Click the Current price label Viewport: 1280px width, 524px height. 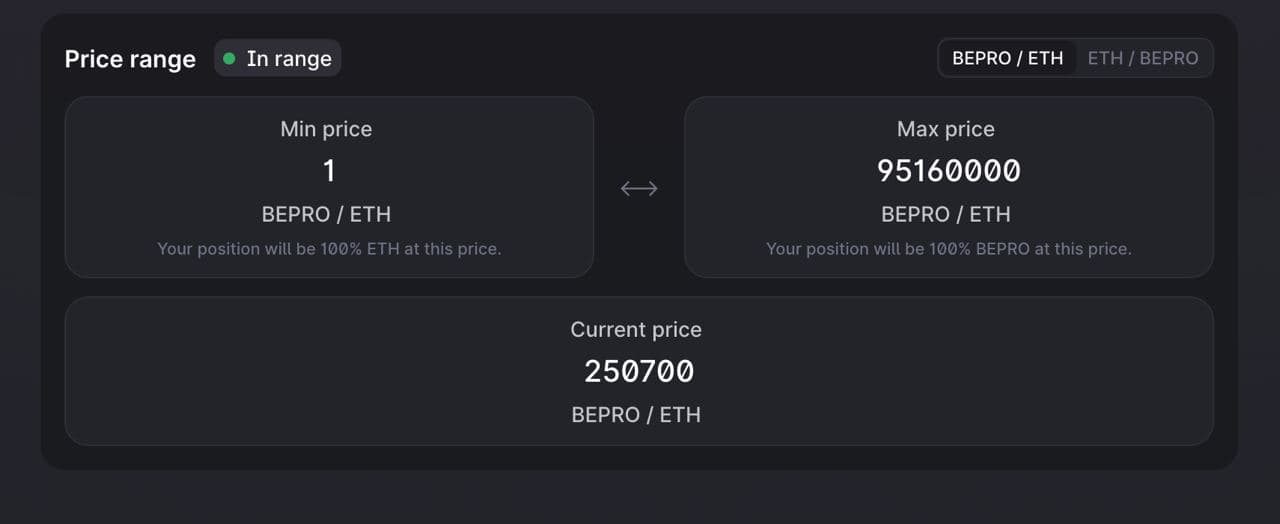tap(636, 330)
